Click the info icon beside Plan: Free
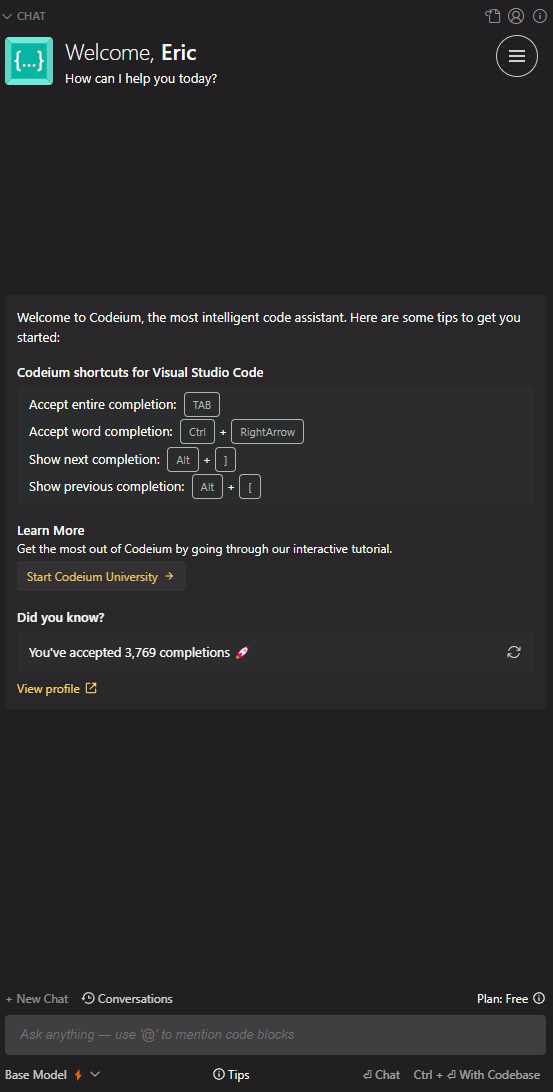This screenshot has width=553, height=1092. click(x=539, y=998)
